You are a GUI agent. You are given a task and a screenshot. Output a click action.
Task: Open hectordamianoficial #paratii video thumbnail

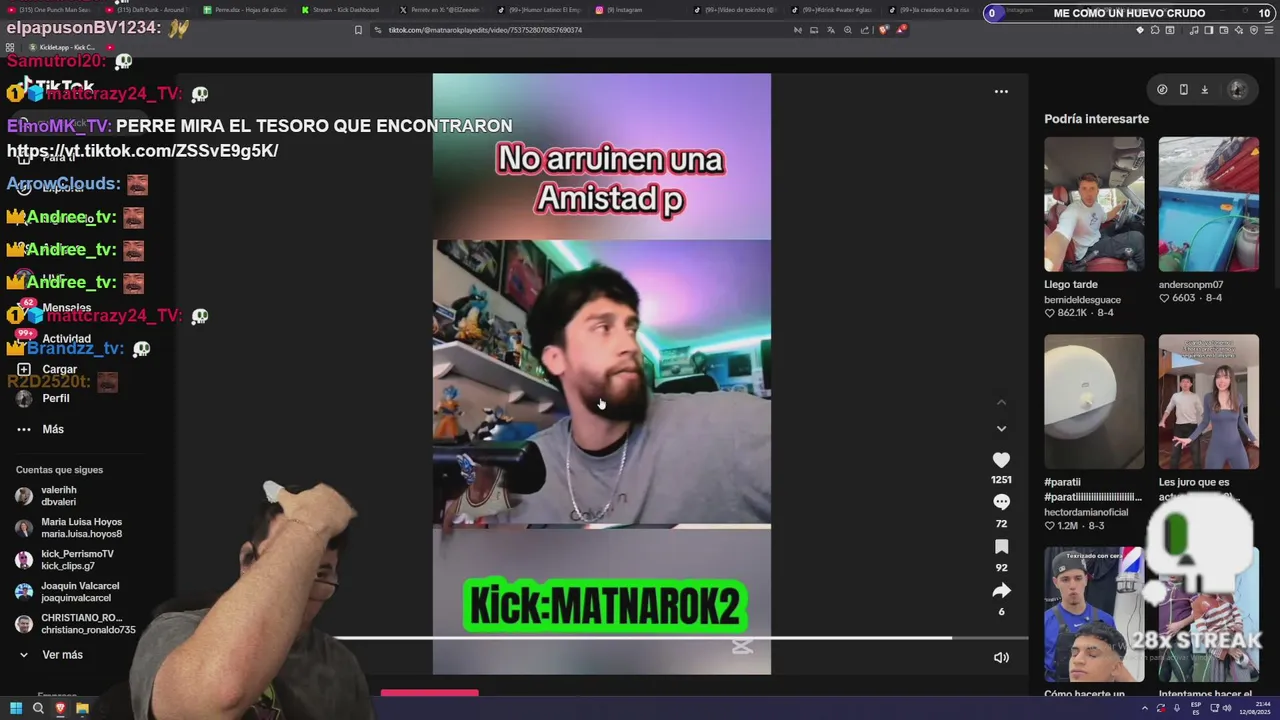(1094, 401)
